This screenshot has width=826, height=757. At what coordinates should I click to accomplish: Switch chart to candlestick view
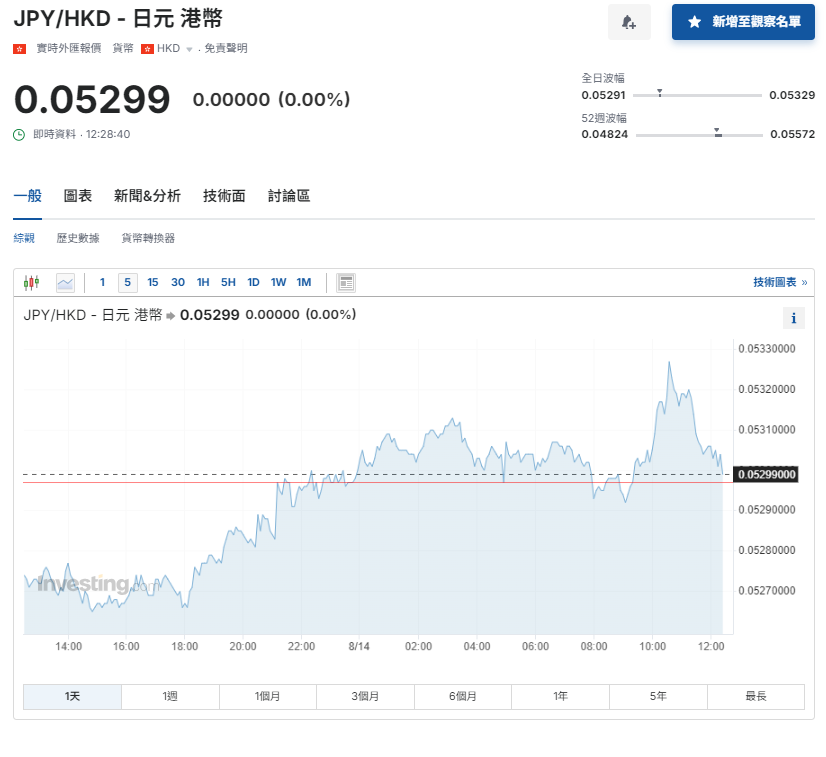click(31, 283)
